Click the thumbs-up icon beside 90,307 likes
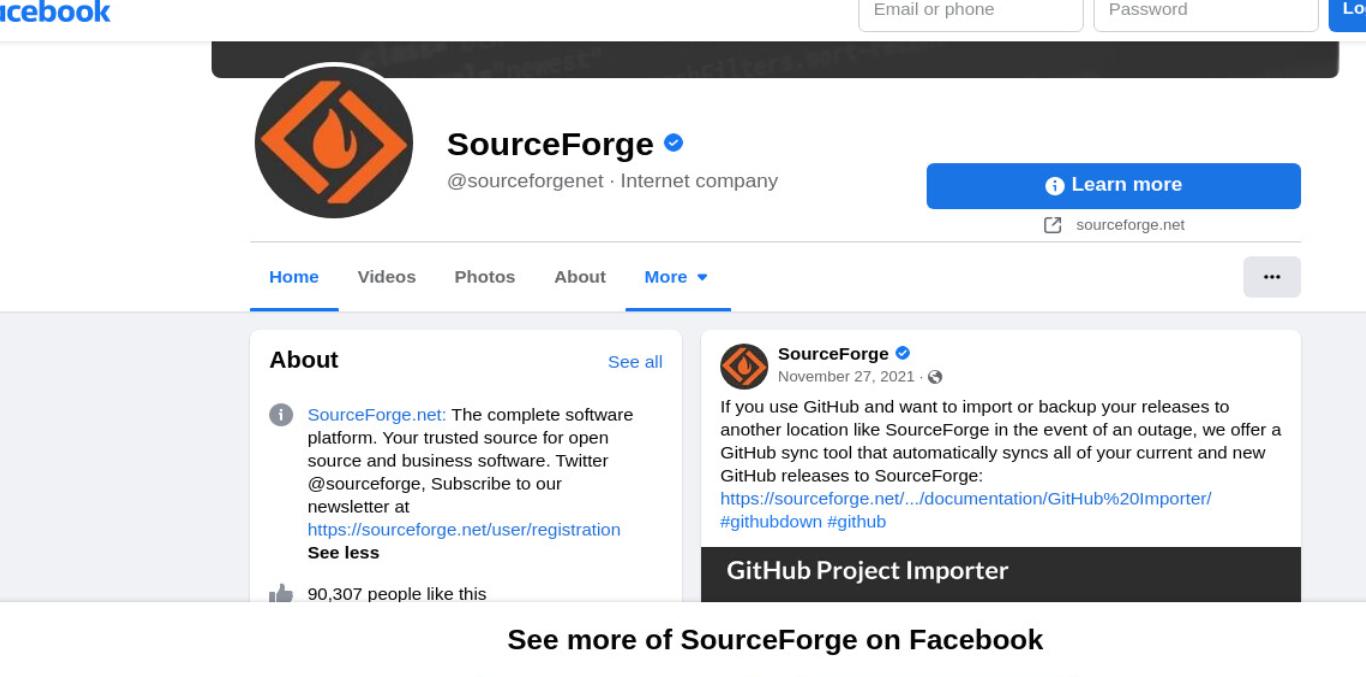Image resolution: width=1366 pixels, height=677 pixels. (x=281, y=594)
